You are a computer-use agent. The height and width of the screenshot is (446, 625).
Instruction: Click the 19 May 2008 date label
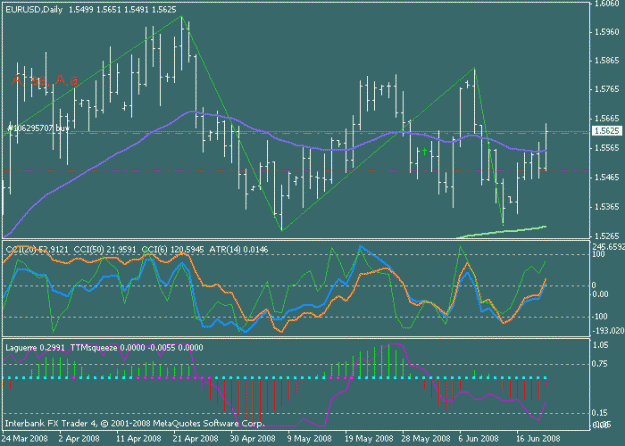point(369,439)
